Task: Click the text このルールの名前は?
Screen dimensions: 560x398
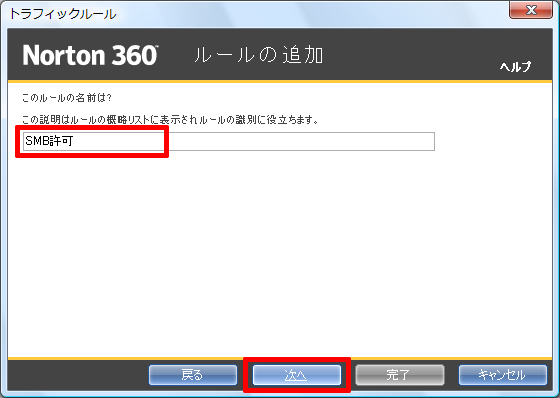Action: pos(67,98)
